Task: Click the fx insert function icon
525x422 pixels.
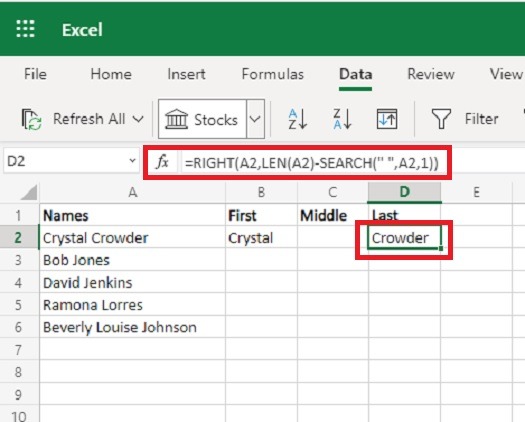Action: coord(162,162)
